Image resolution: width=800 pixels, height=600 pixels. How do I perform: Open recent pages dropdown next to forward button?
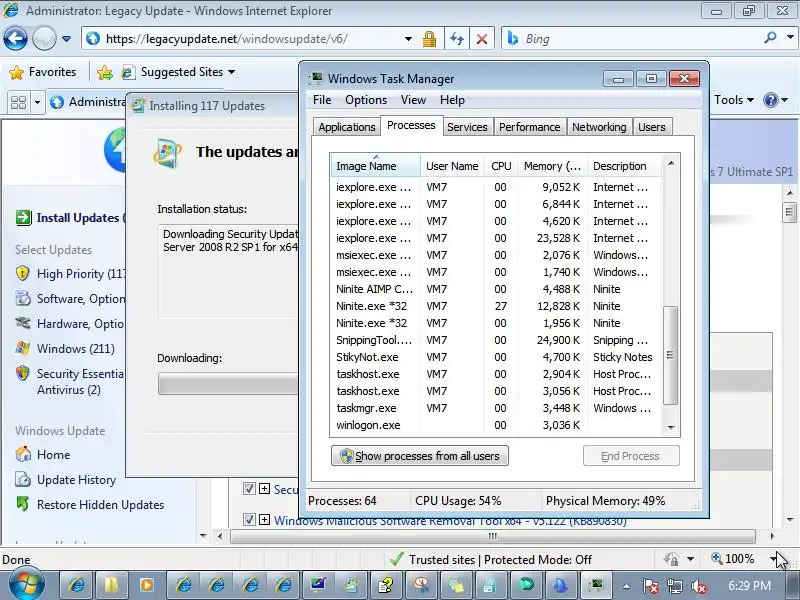click(x=66, y=39)
